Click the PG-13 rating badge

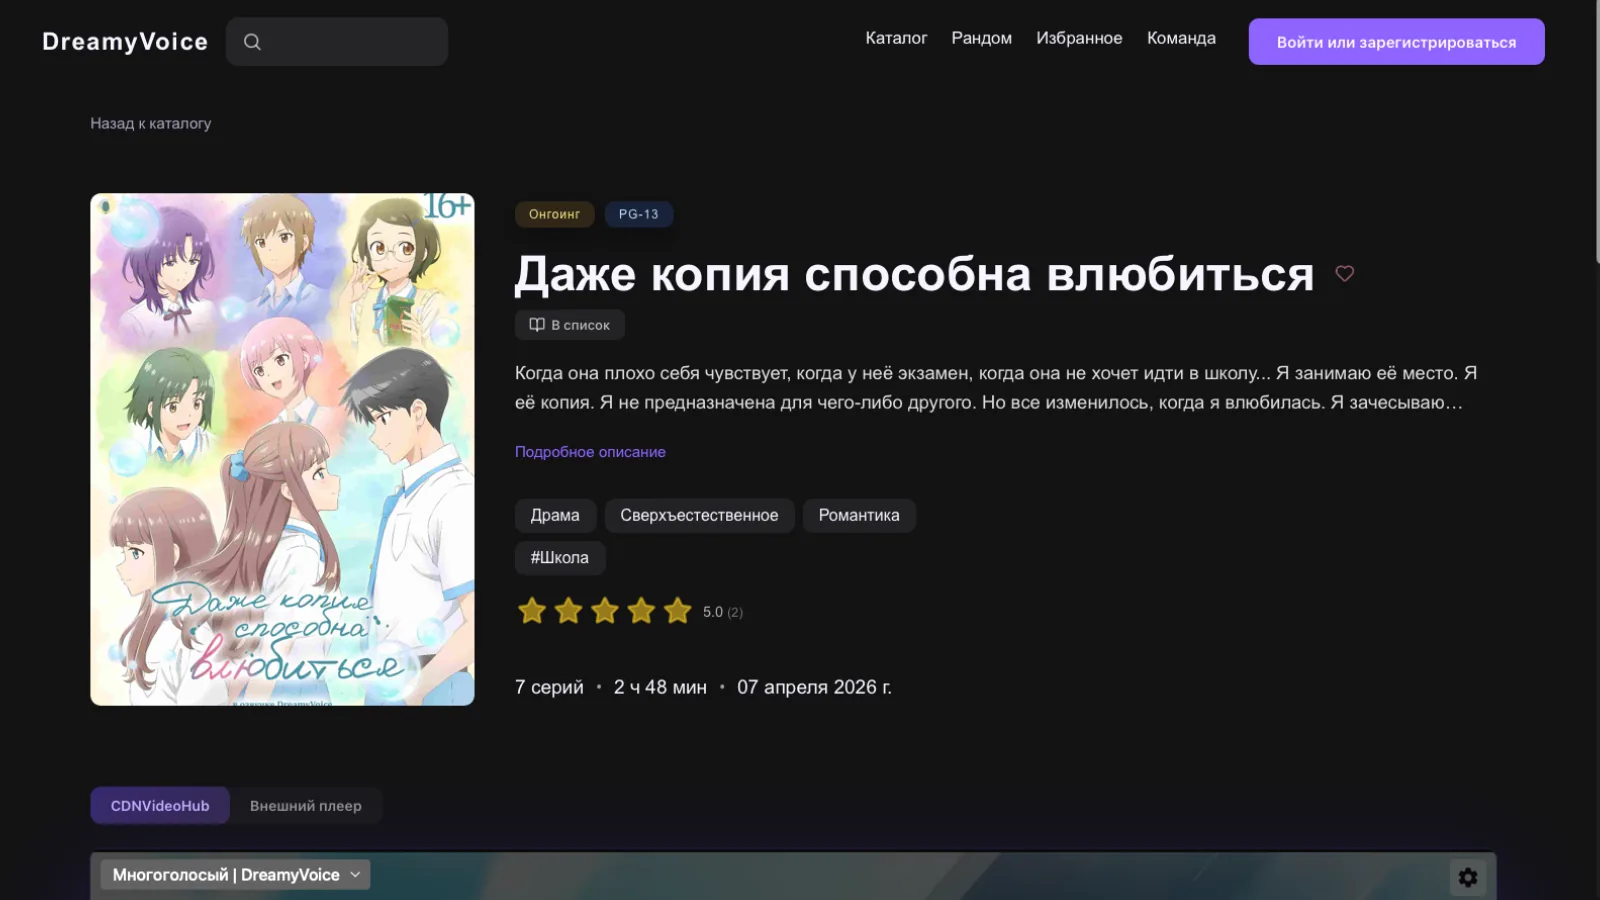click(x=638, y=214)
